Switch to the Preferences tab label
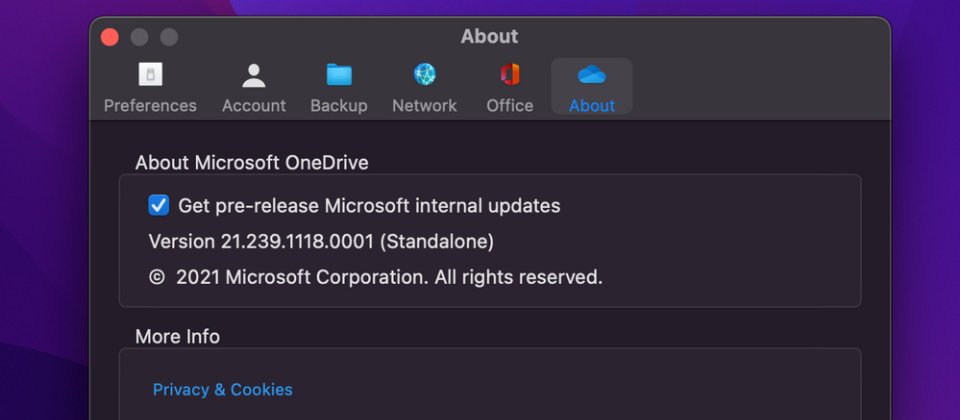Image resolution: width=960 pixels, height=420 pixels. [150, 106]
